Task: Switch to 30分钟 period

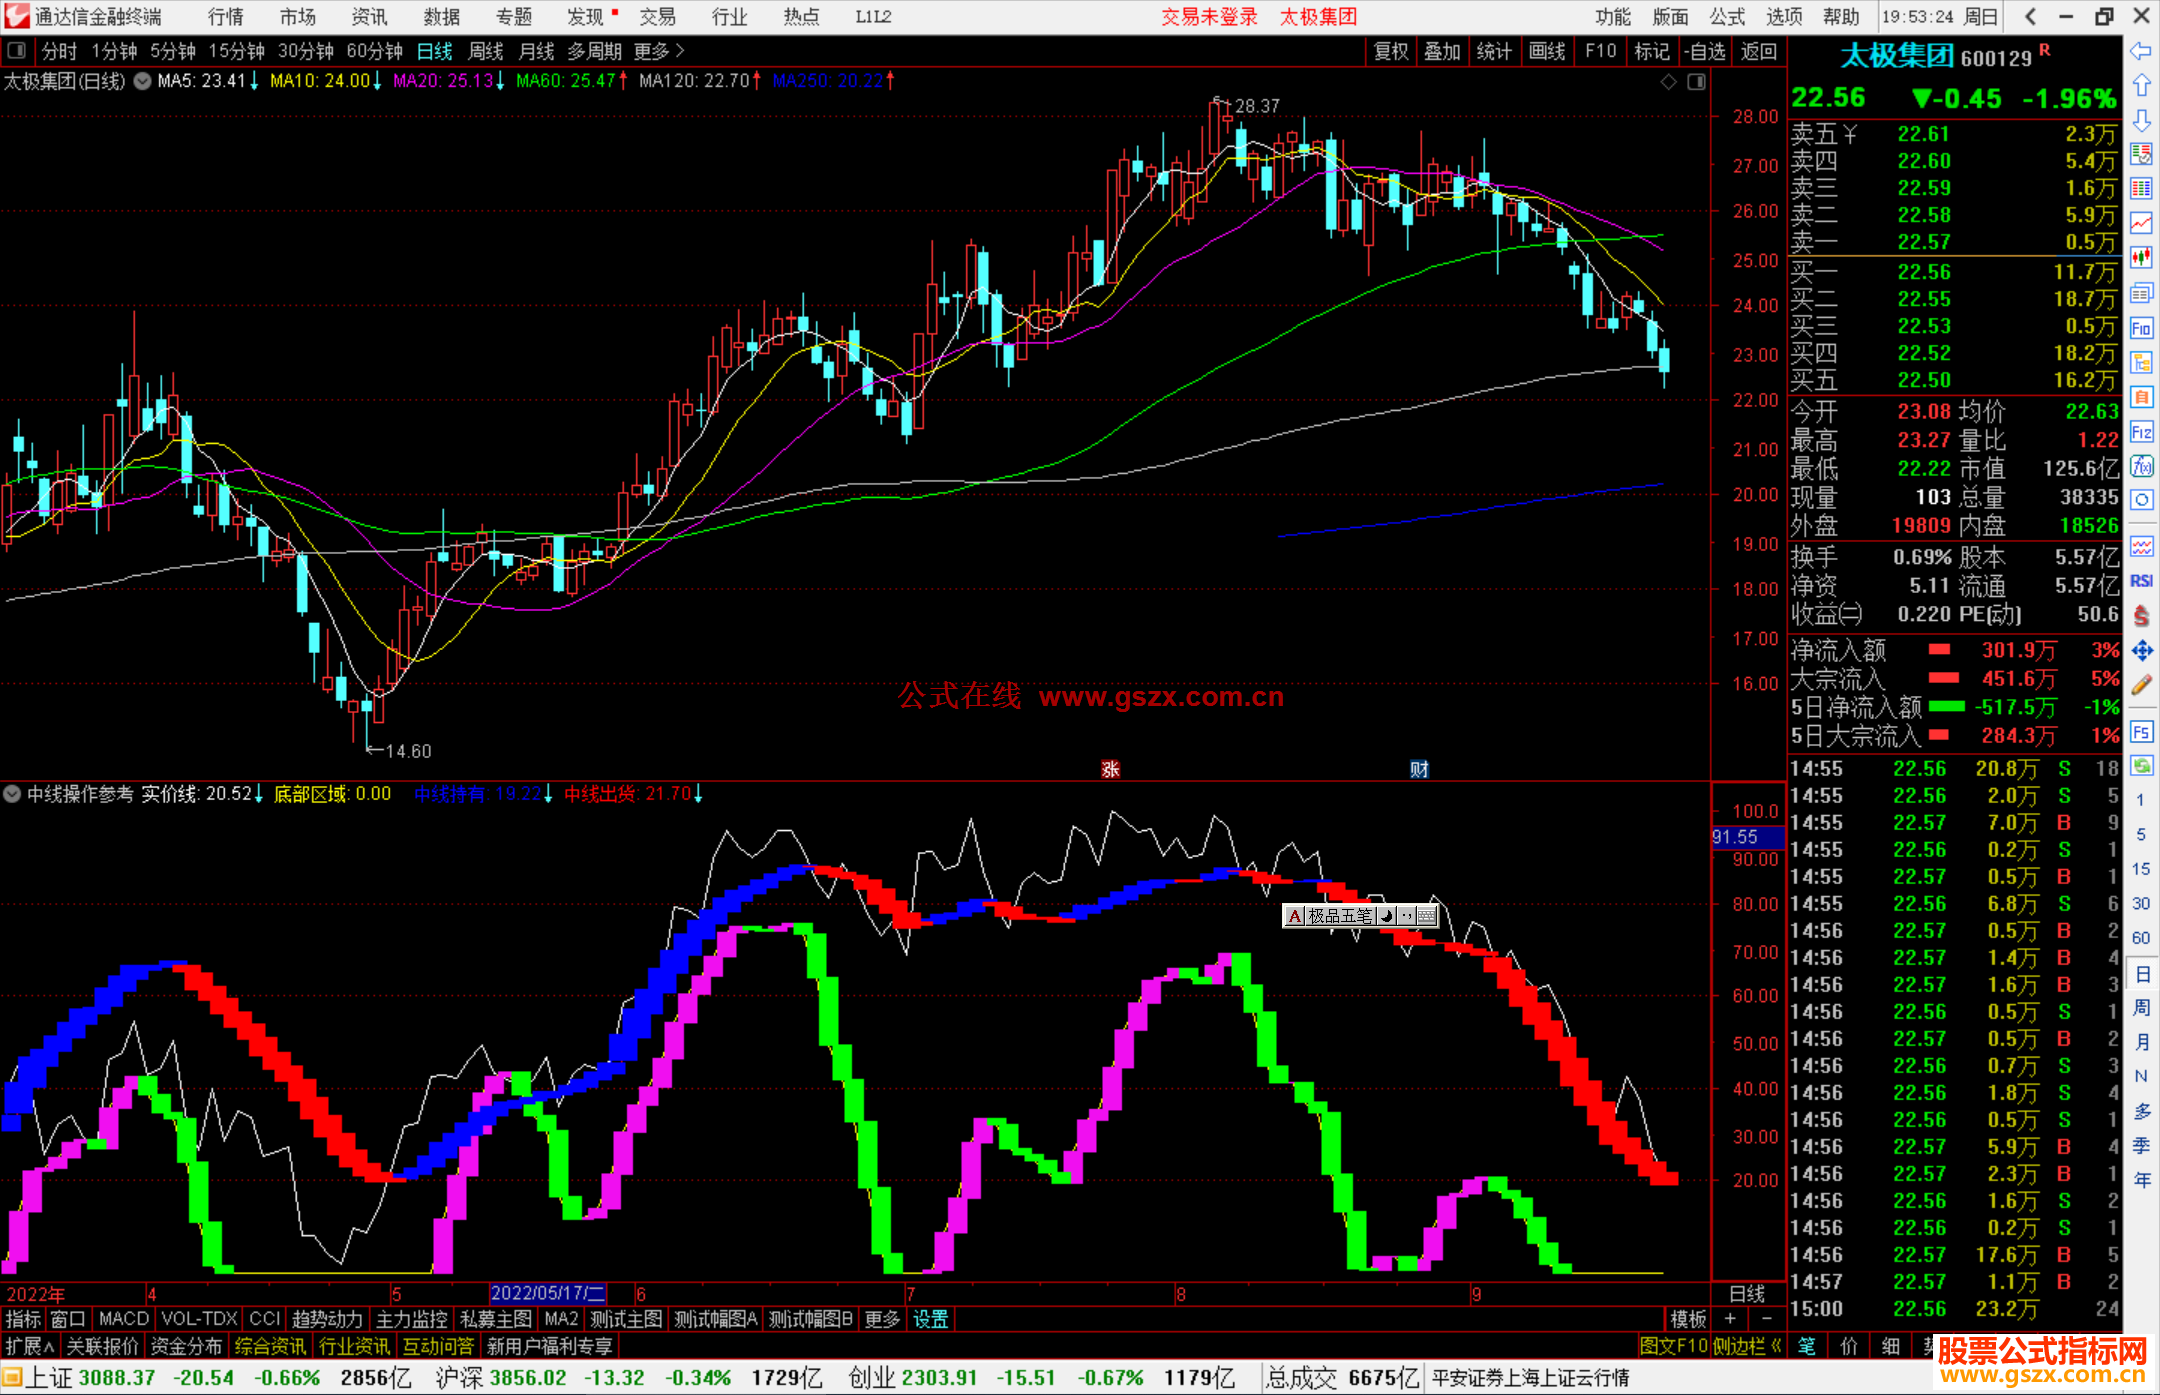Action: pos(305,51)
